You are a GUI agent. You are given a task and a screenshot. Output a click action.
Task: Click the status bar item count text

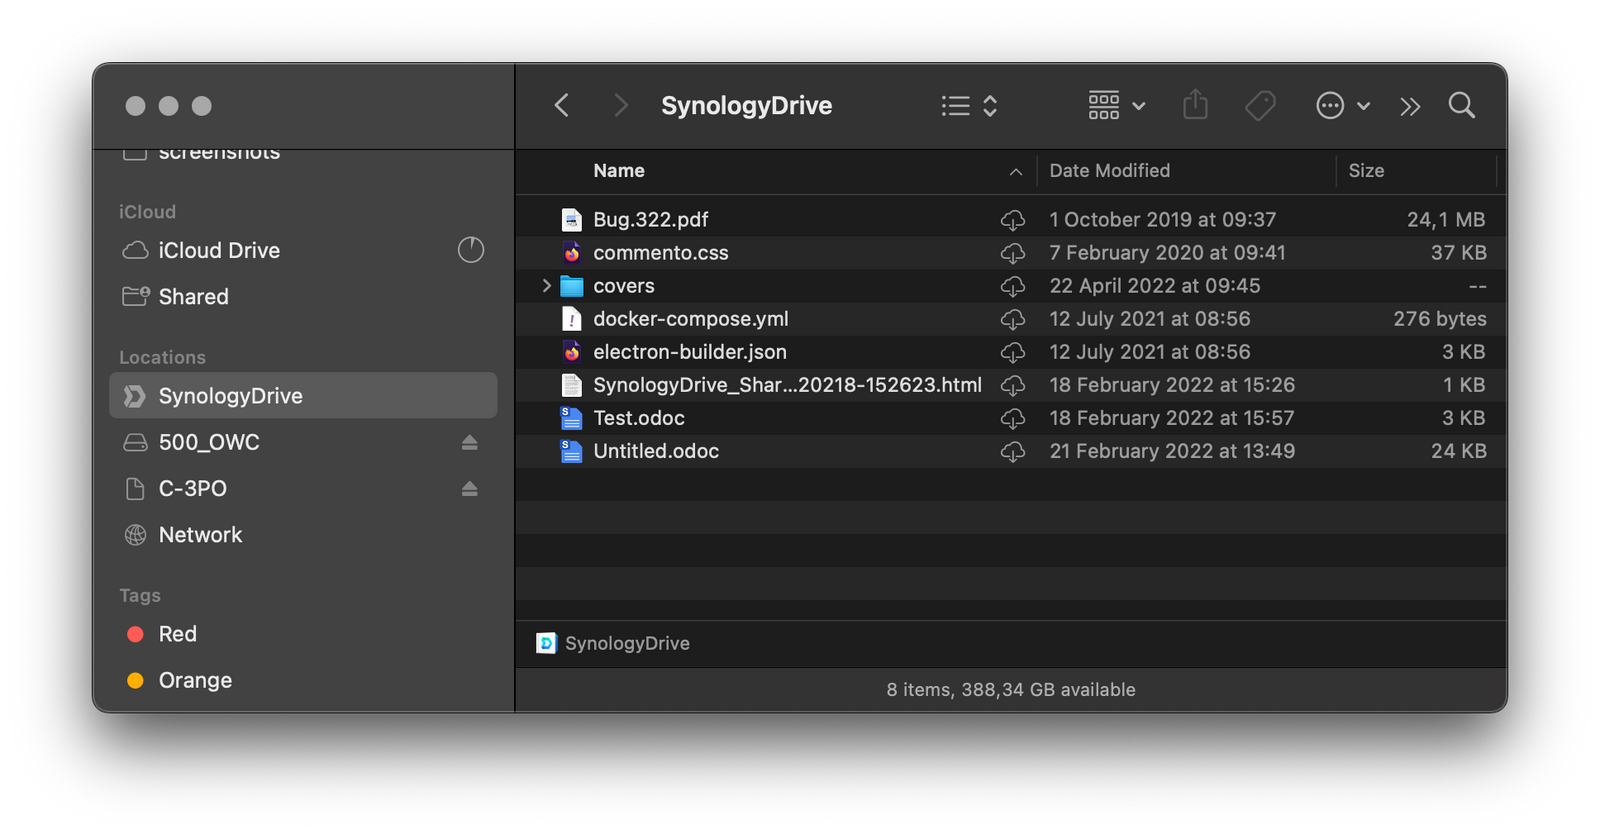click(x=1010, y=689)
